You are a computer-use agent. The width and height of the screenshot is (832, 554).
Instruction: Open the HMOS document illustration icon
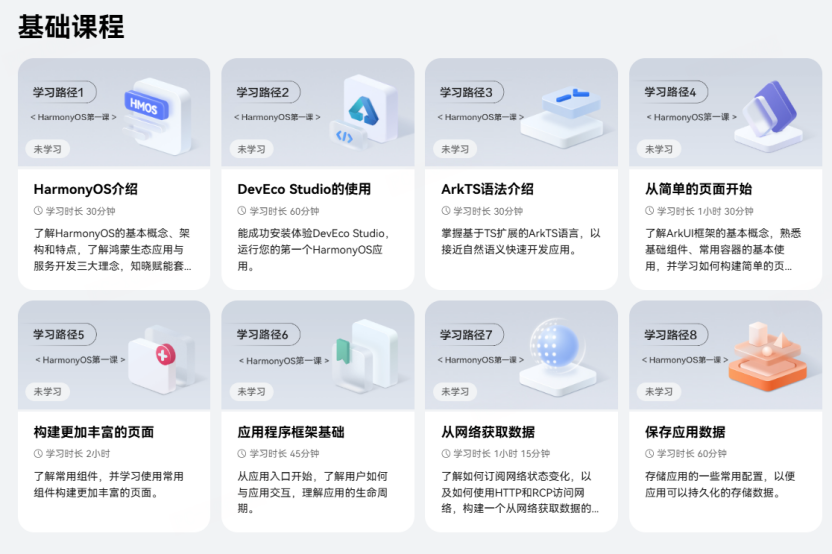(x=157, y=117)
